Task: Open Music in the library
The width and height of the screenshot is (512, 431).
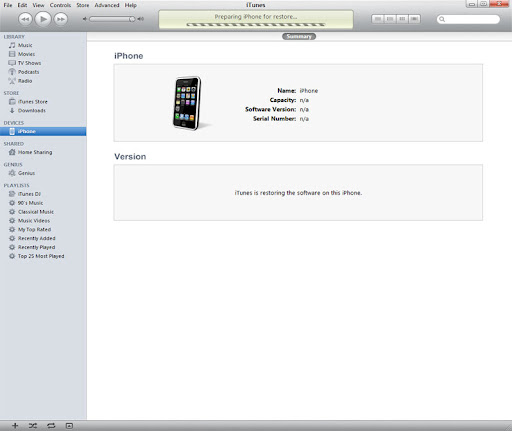Action: click(x=43, y=45)
